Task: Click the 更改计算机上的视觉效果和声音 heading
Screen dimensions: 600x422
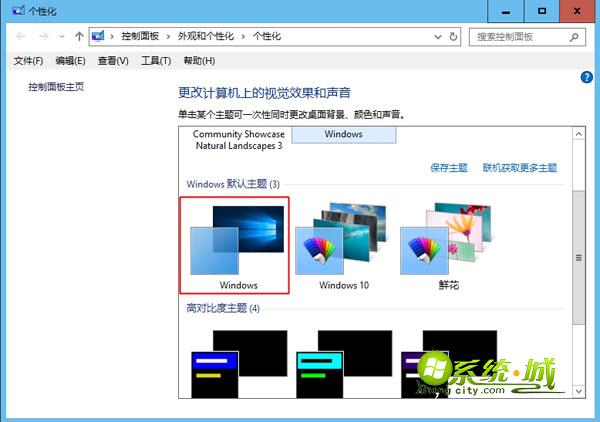Action: [x=264, y=93]
